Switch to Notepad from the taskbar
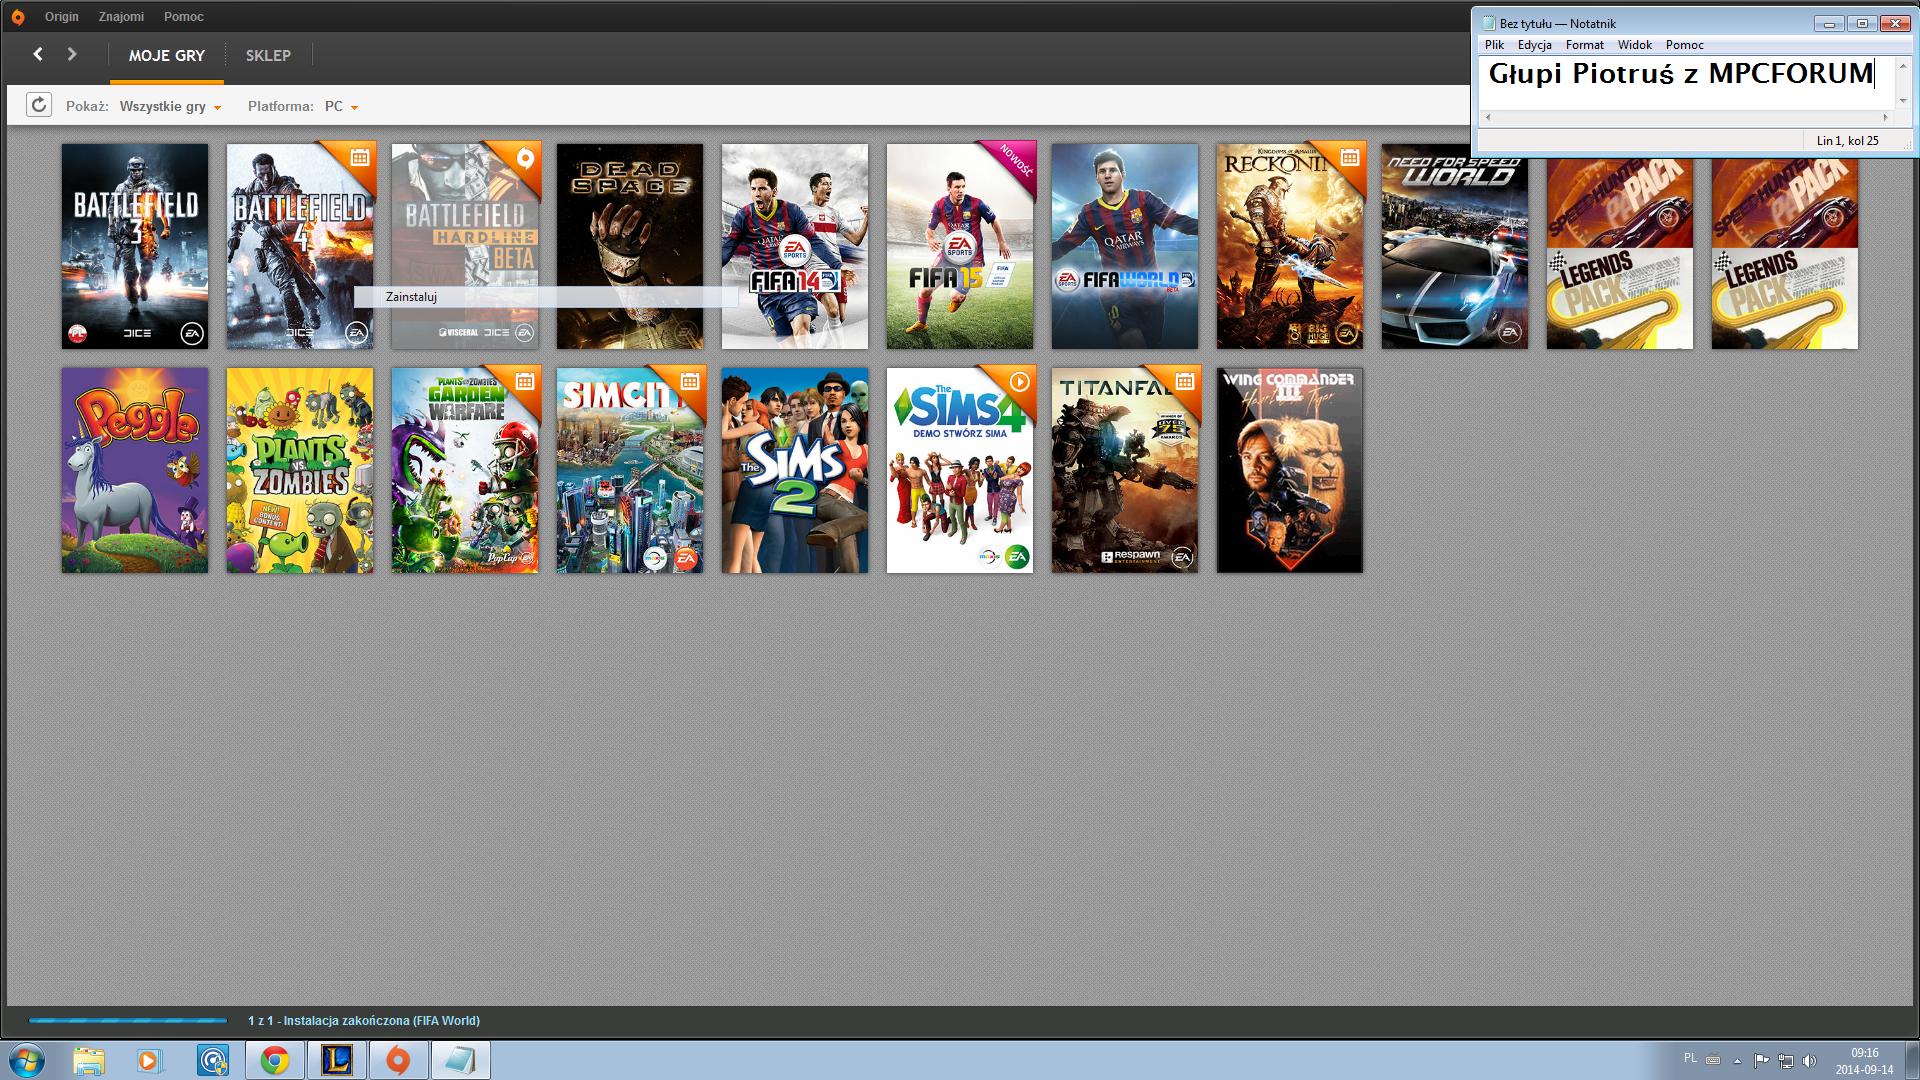1920x1080 pixels. 460,1060
